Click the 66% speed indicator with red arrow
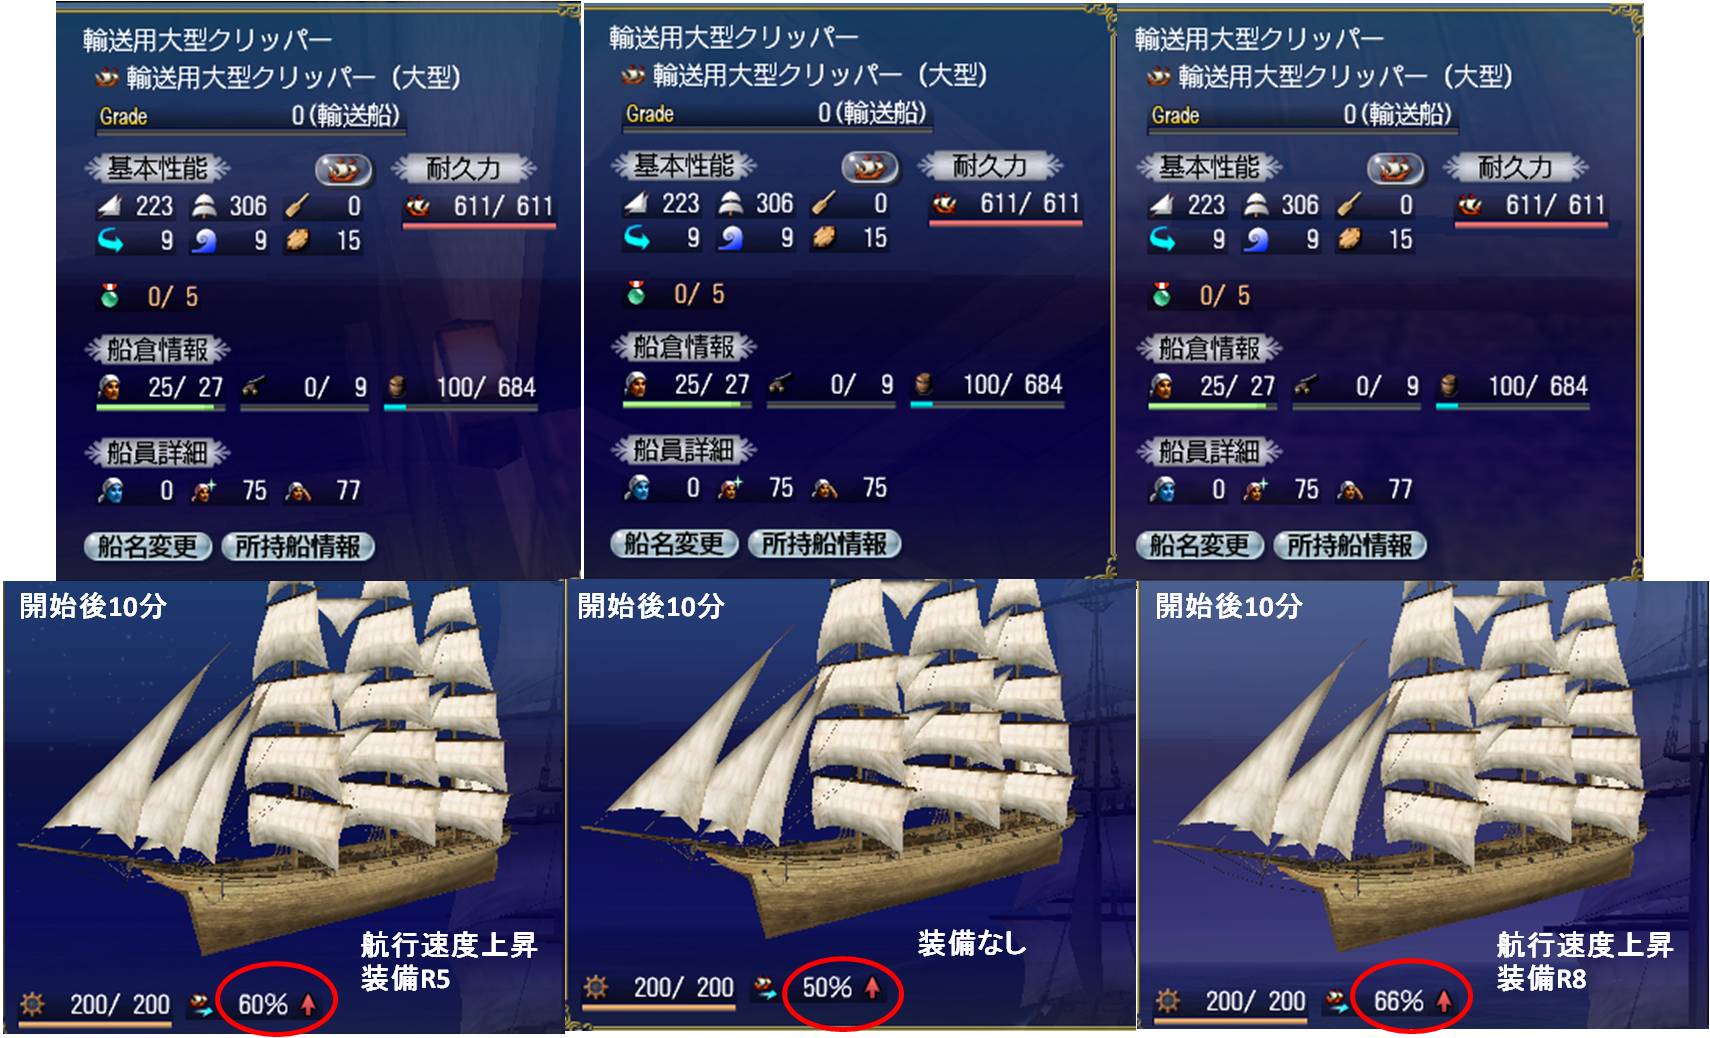This screenshot has height=1038, width=1710. (x=1412, y=1001)
